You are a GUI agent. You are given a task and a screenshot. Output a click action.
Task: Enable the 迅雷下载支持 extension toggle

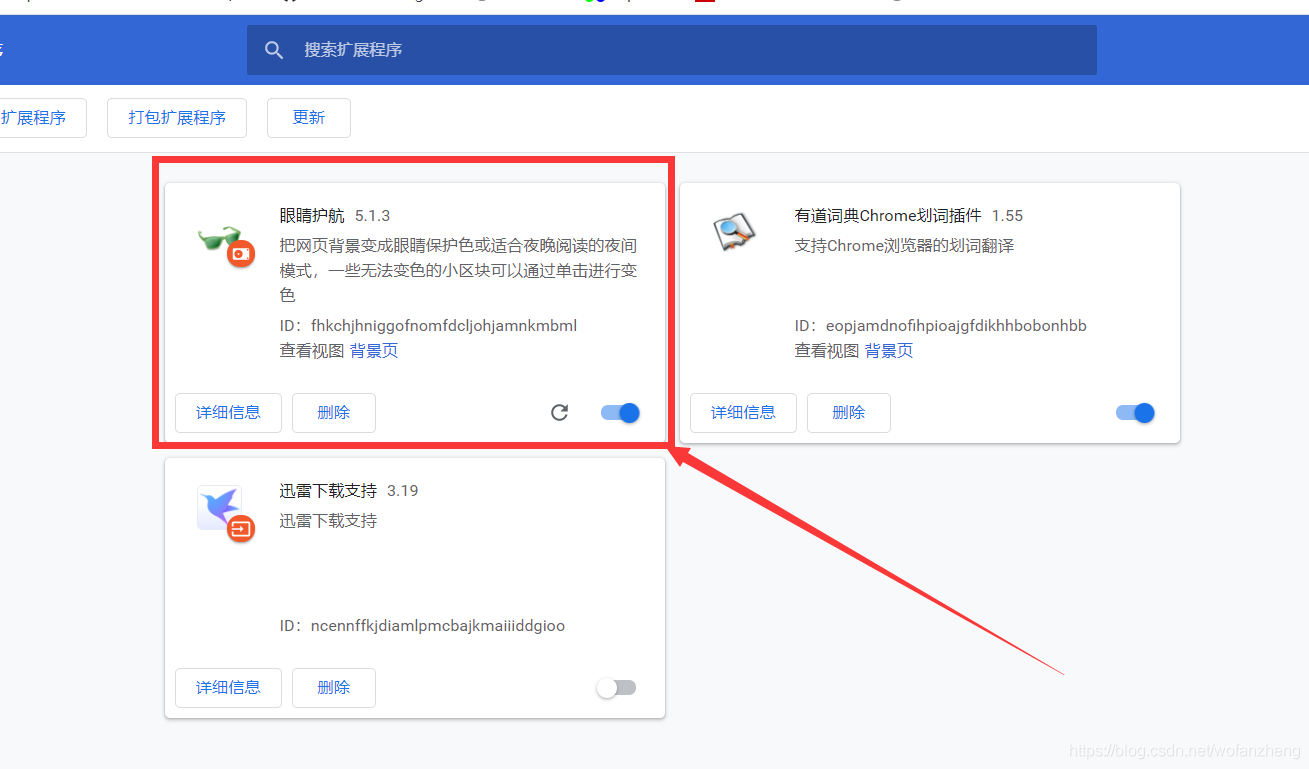[616, 687]
